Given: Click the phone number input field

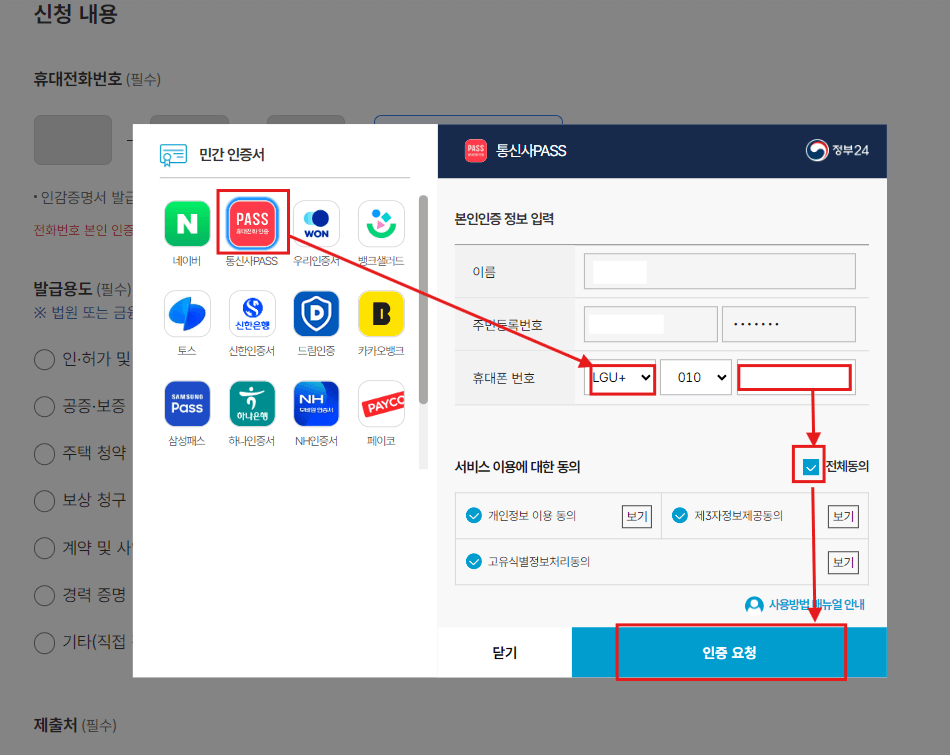Looking at the screenshot, I should click(796, 378).
